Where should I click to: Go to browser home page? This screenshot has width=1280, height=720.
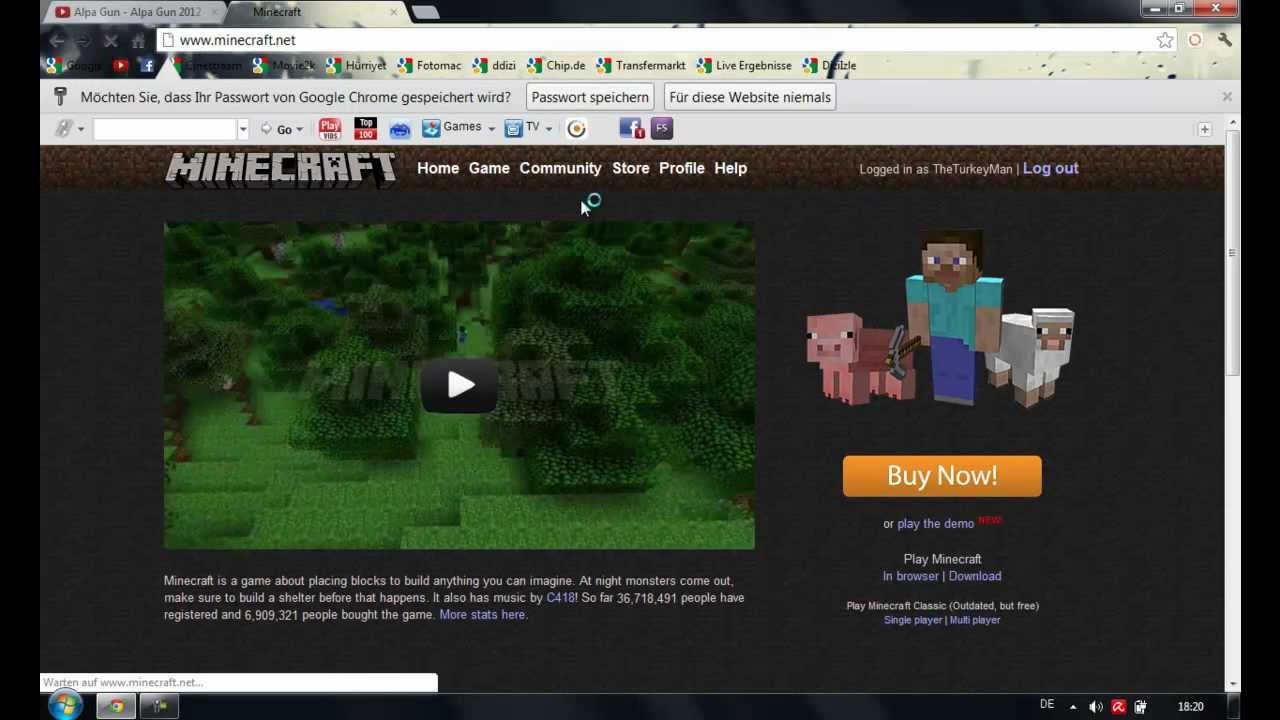(x=138, y=40)
